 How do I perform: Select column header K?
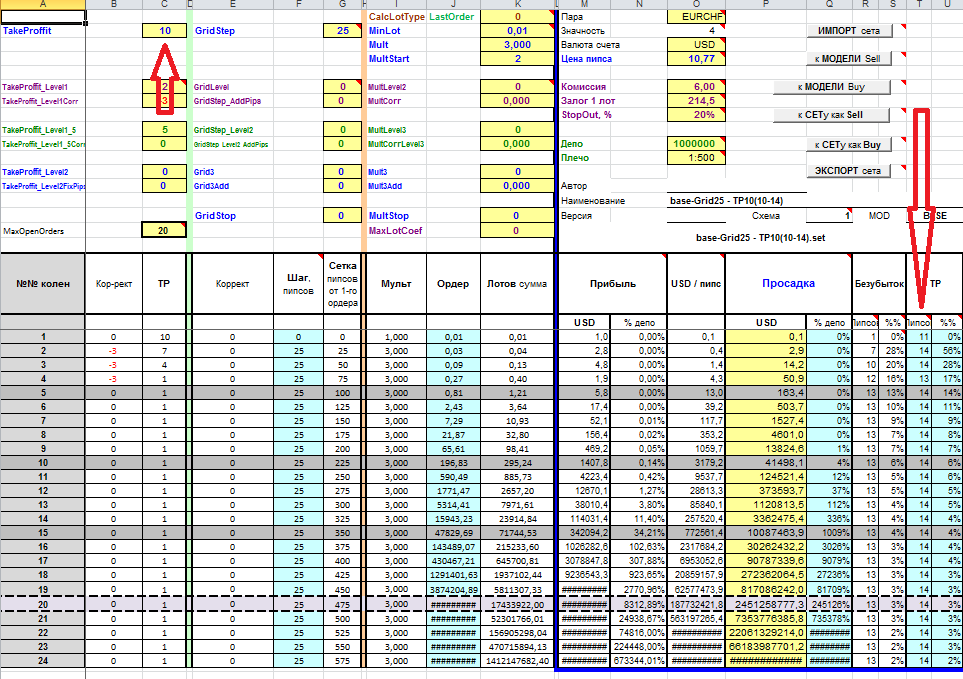click(x=517, y=4)
